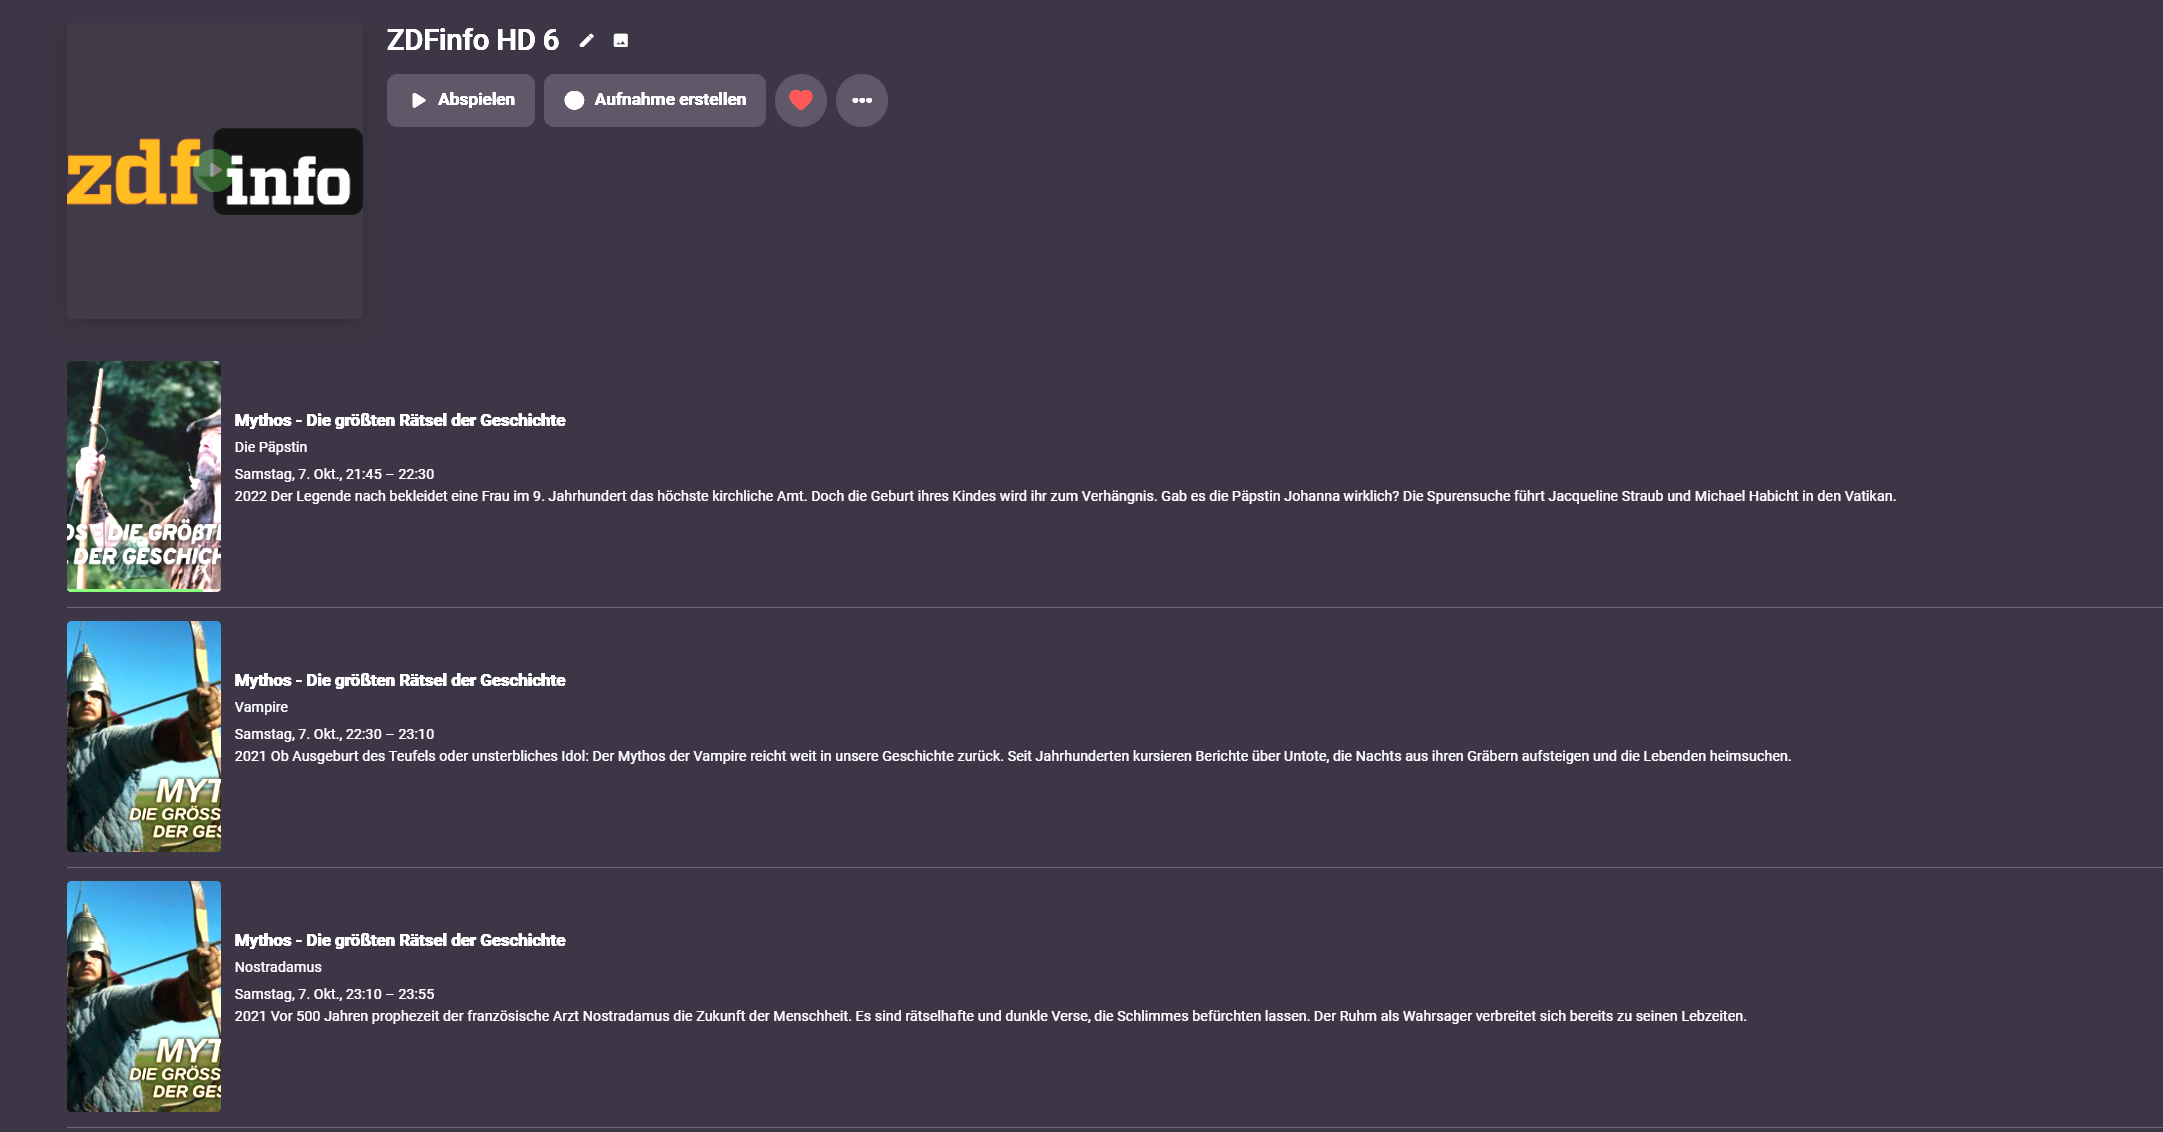This screenshot has height=1132, width=2163.
Task: Select the Mythos program title above Die Päpstin
Action: [400, 420]
